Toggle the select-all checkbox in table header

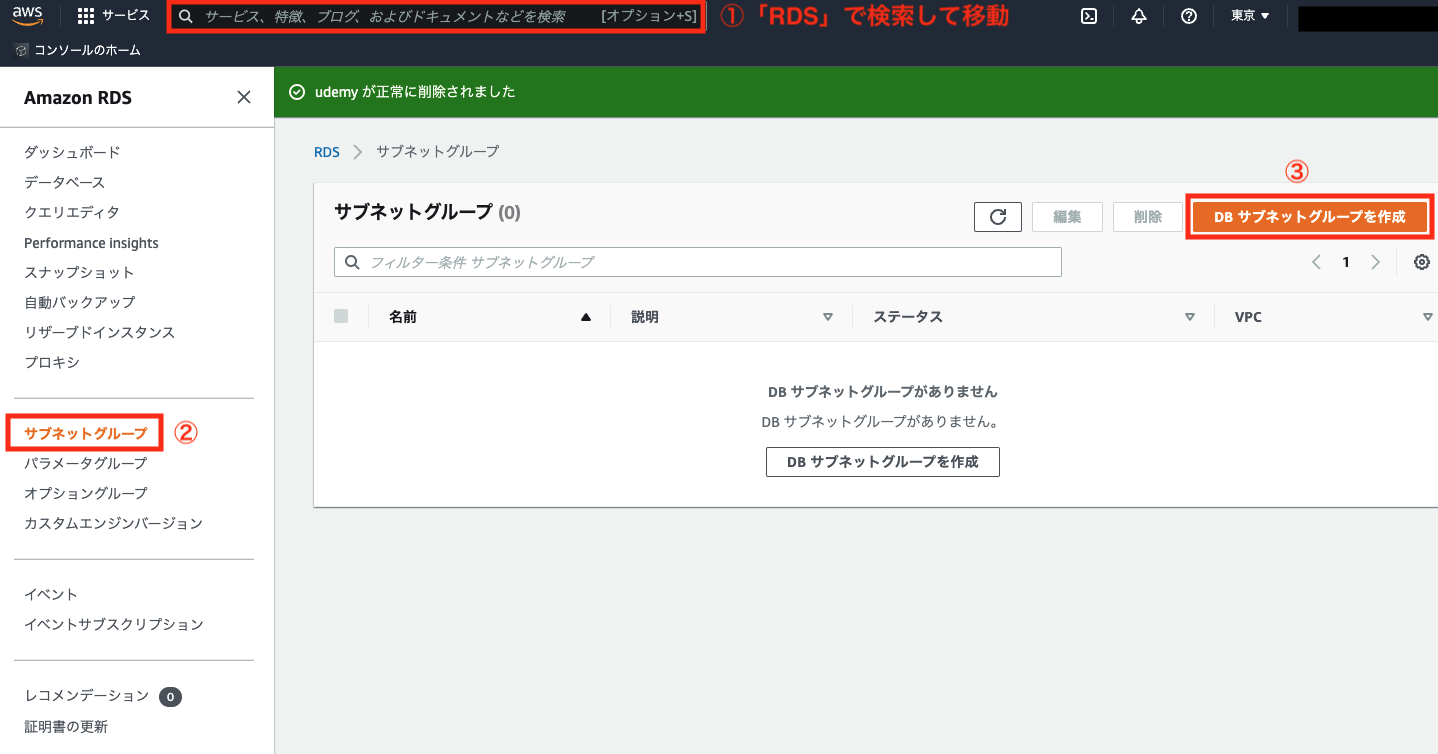tap(341, 316)
